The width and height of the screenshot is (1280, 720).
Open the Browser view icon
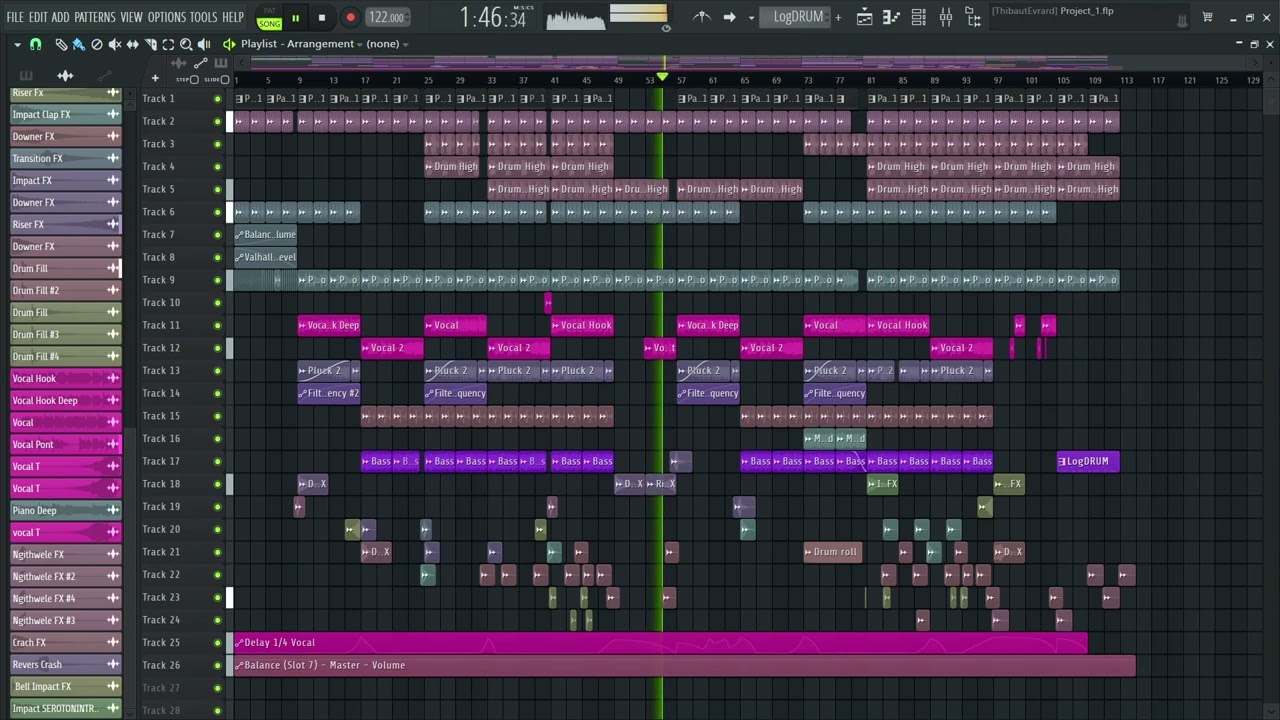click(x=972, y=17)
